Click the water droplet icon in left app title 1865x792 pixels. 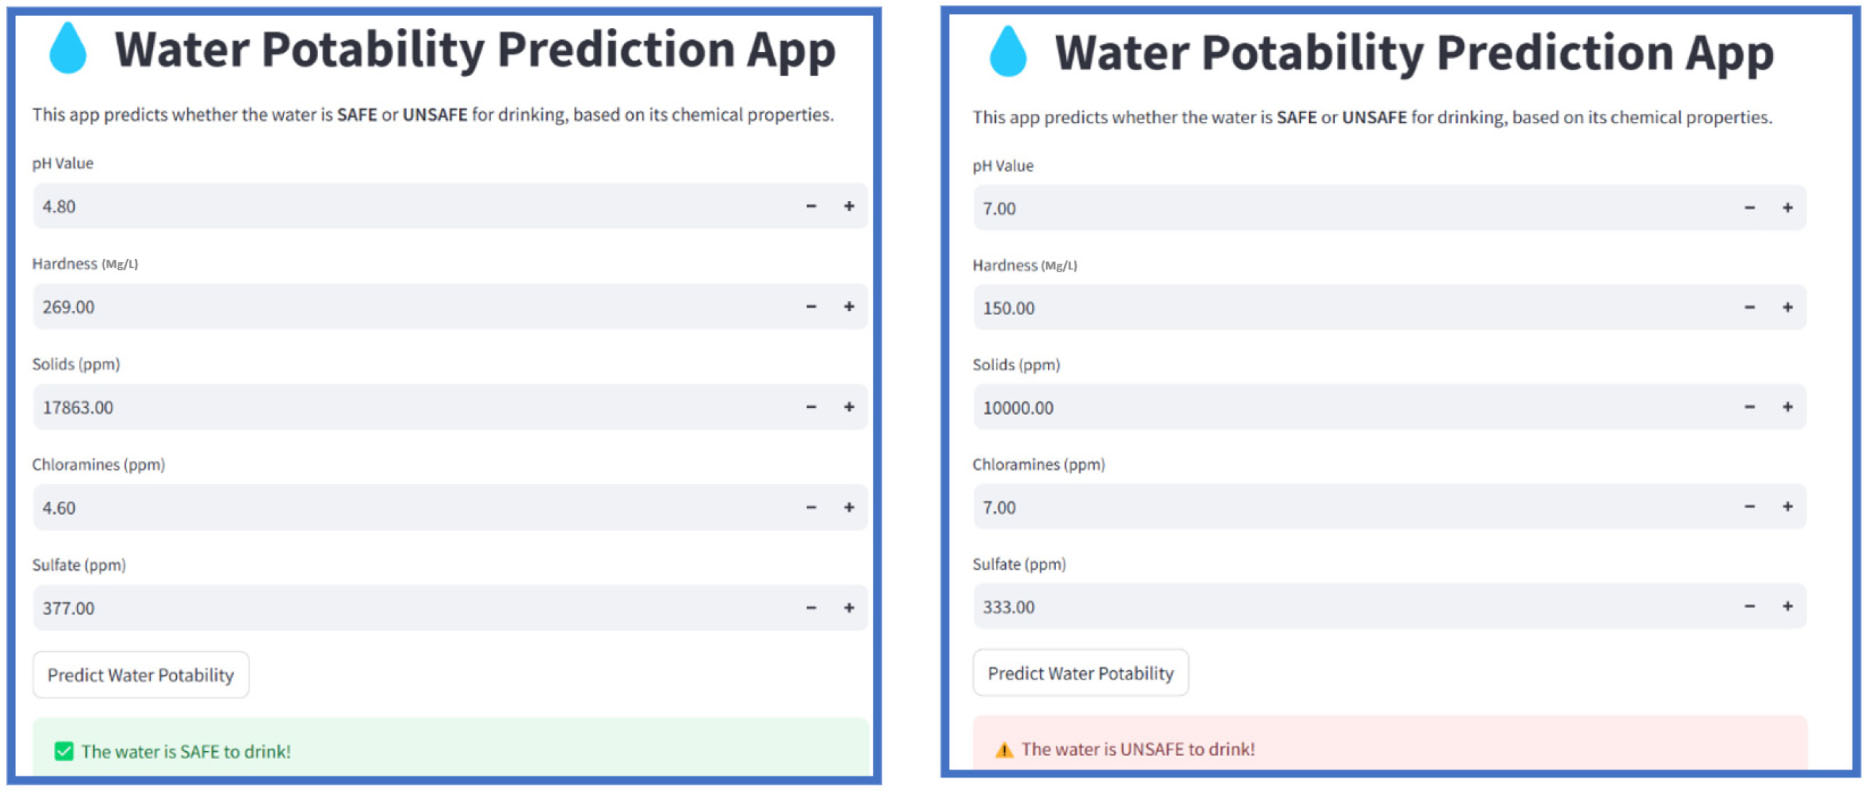tap(68, 49)
